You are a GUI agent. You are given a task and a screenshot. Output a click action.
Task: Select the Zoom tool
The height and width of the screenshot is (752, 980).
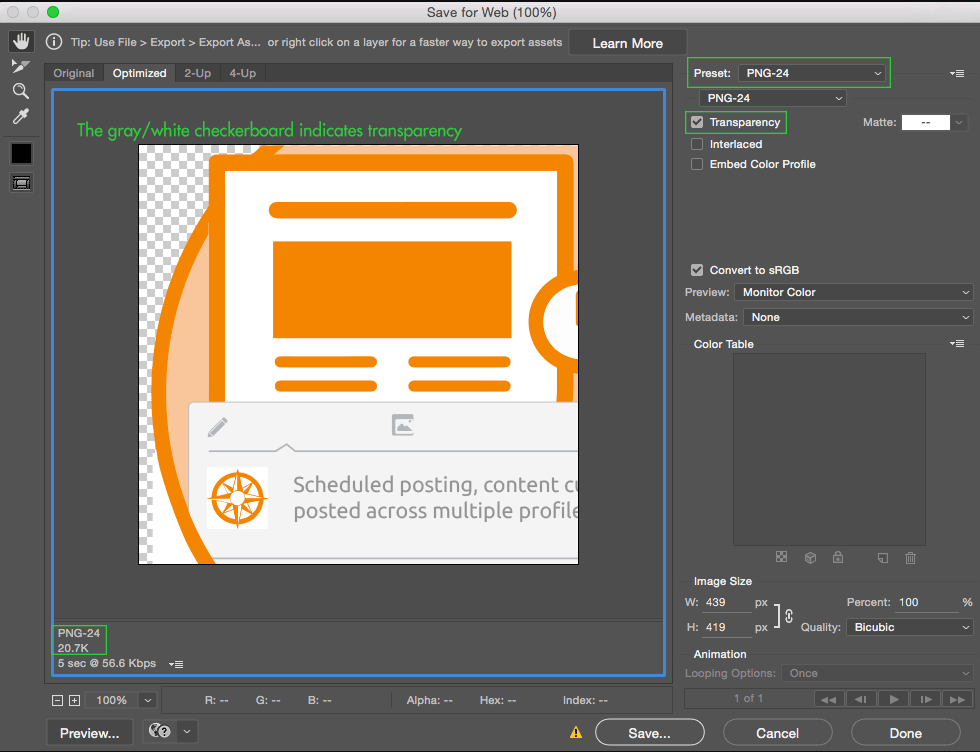pyautogui.click(x=21, y=91)
